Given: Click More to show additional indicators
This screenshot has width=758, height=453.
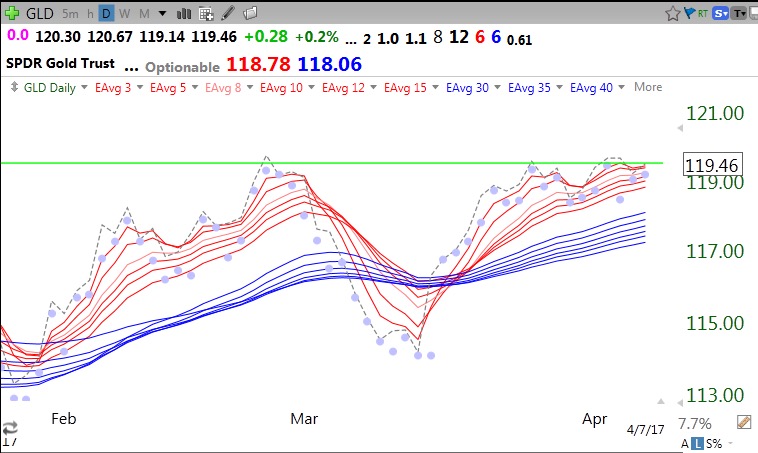Looking at the screenshot, I should point(648,87).
